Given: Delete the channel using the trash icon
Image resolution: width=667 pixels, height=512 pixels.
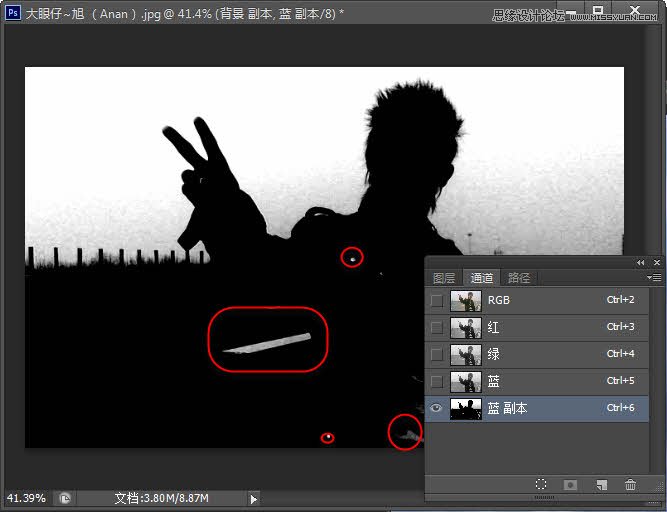Looking at the screenshot, I should tap(630, 484).
